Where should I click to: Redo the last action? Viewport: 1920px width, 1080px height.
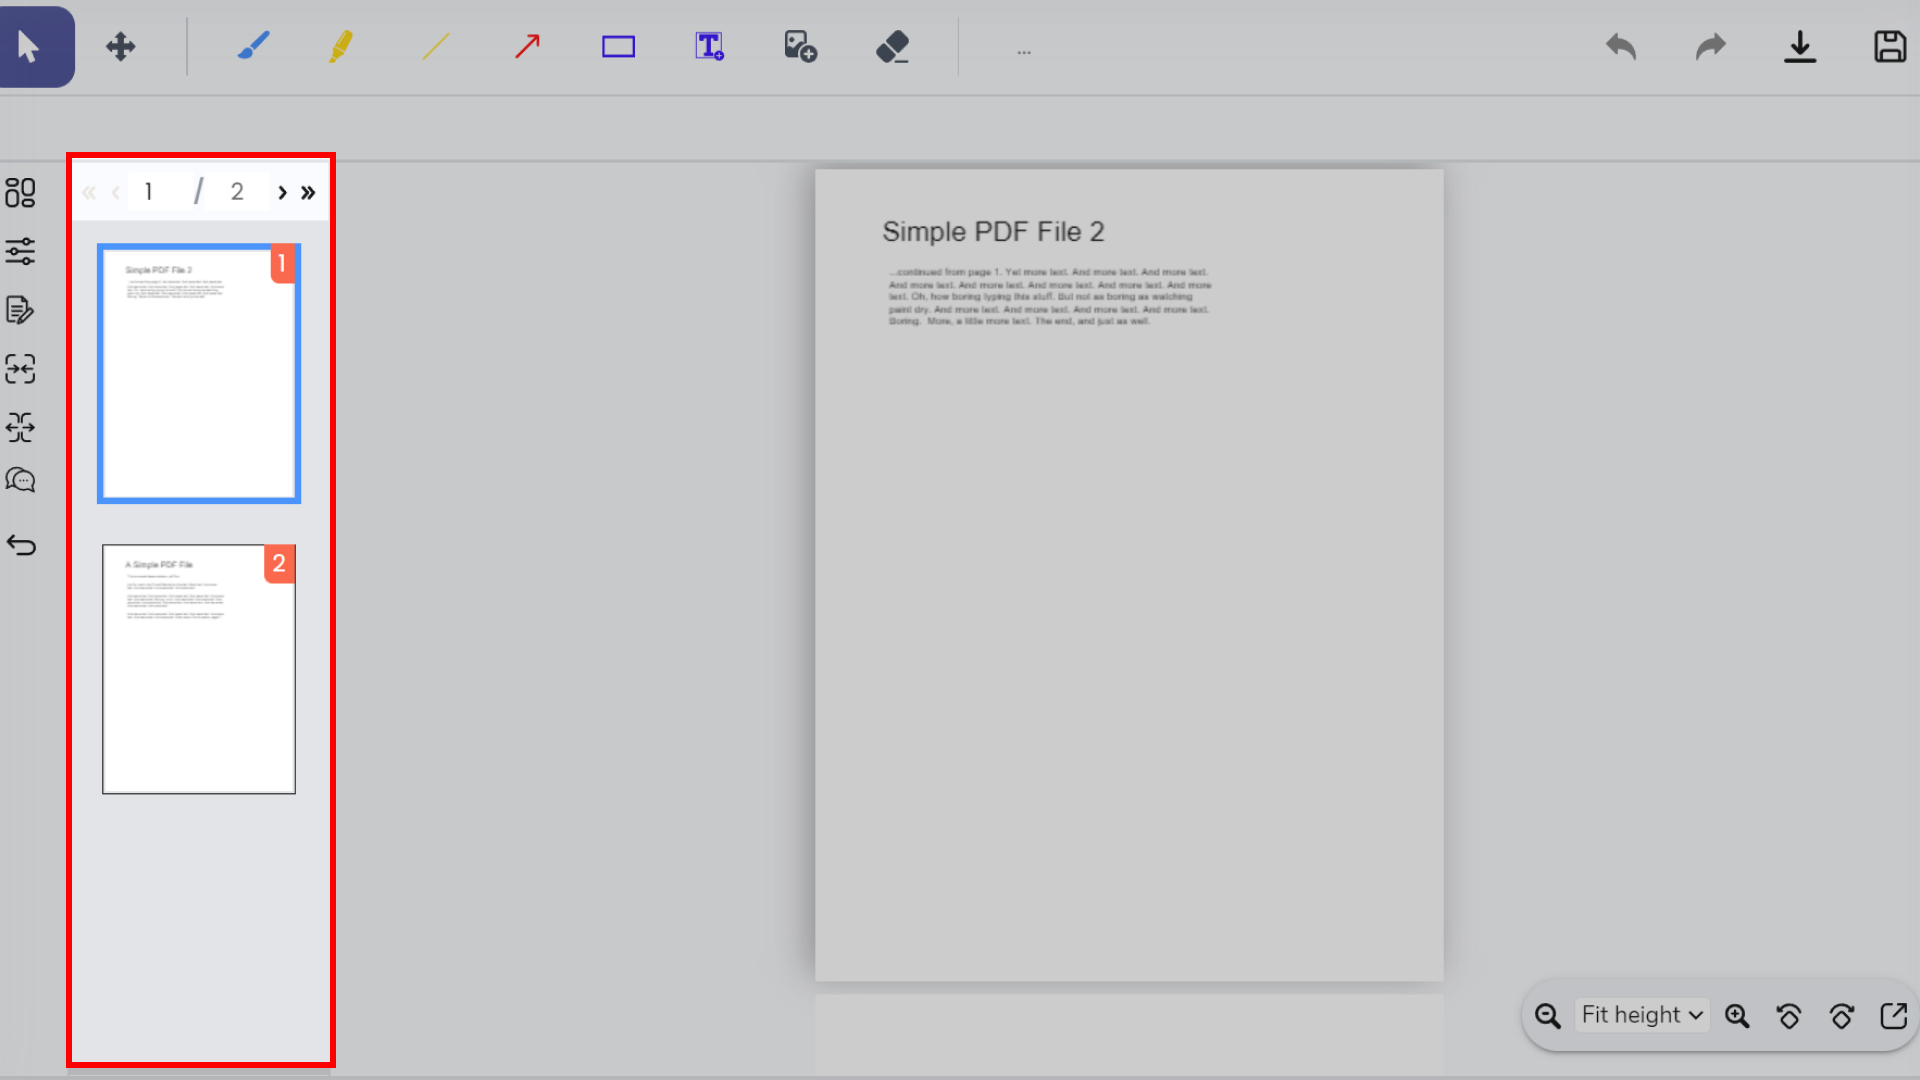point(1711,47)
